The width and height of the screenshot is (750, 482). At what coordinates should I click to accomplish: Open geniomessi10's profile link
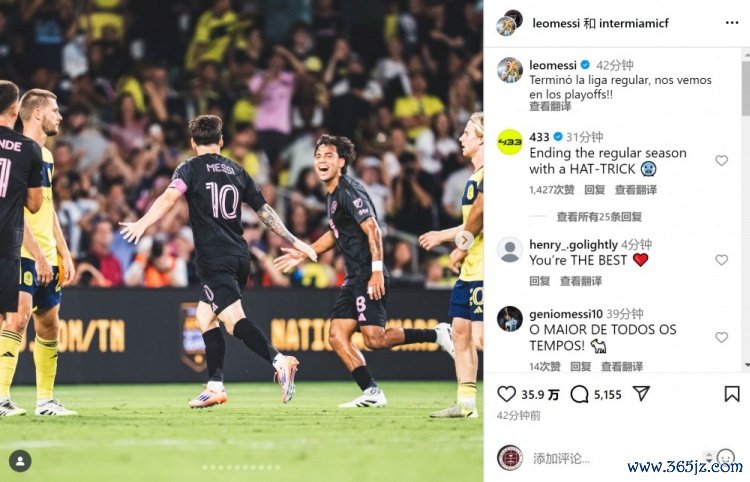tap(566, 314)
